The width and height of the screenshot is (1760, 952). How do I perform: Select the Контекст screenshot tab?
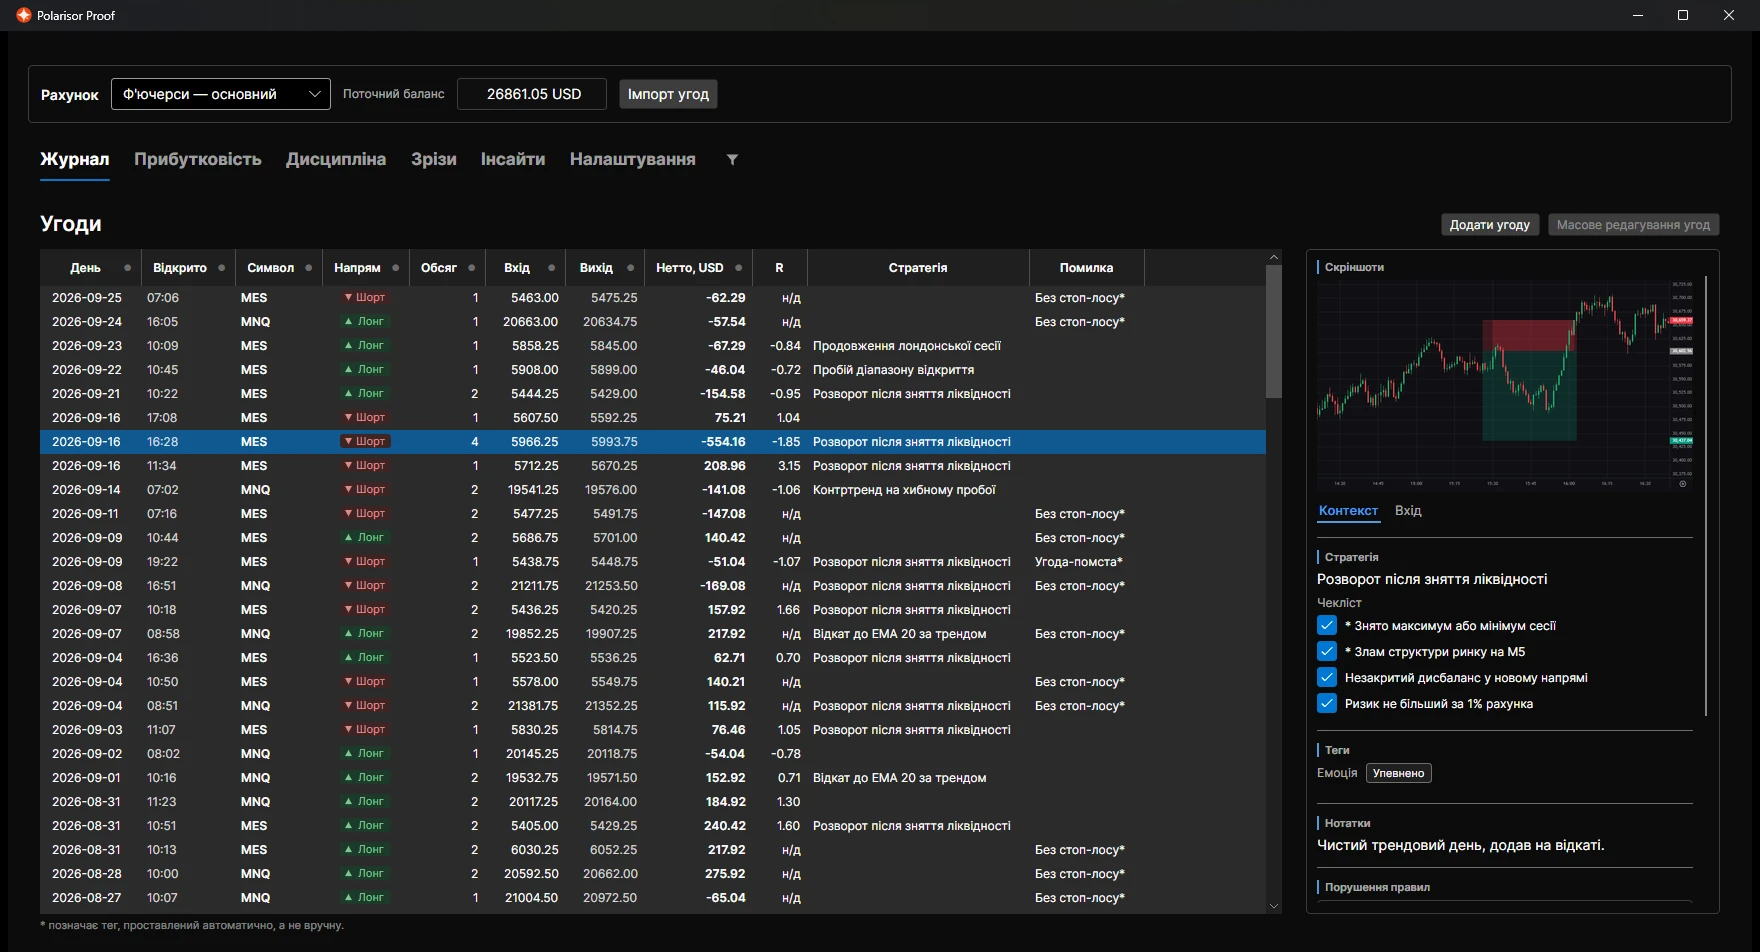tap(1348, 511)
